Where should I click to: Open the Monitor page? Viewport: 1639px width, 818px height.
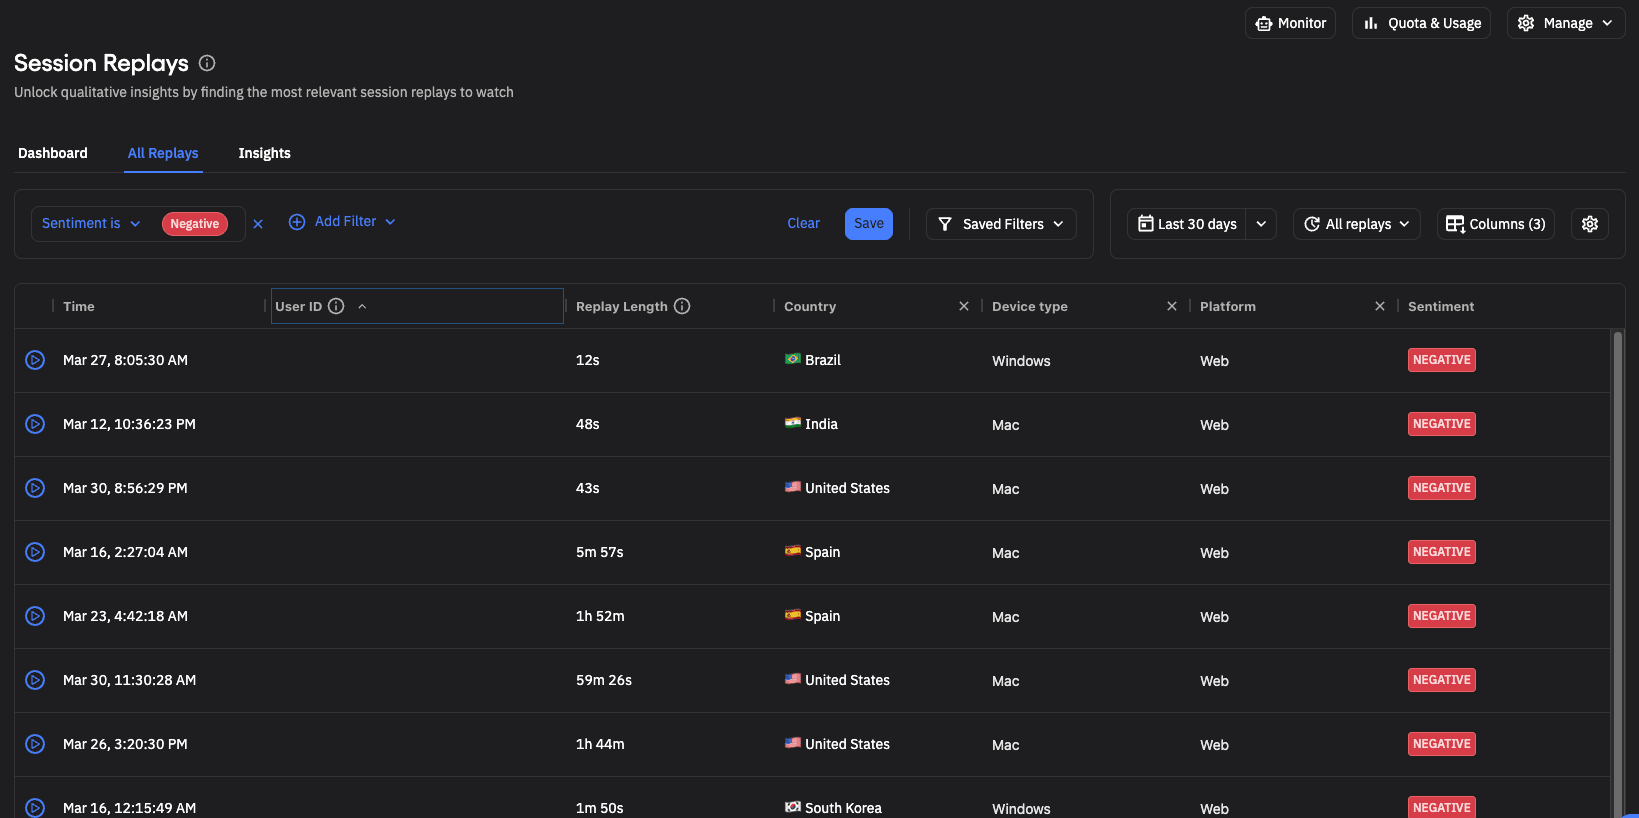[x=1290, y=23]
